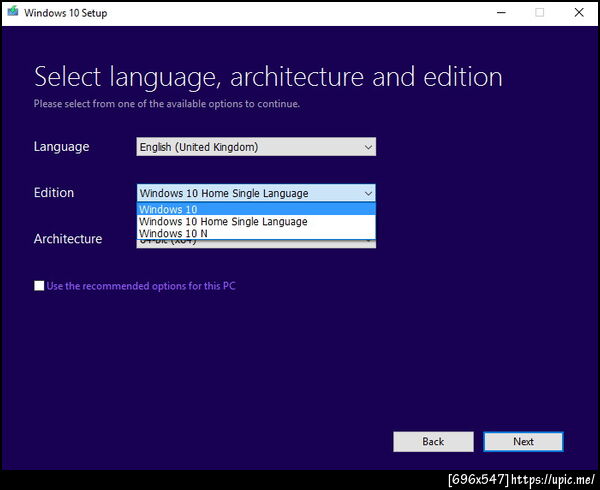Continue setup with the Next button
600x490 pixels.
coord(523,442)
